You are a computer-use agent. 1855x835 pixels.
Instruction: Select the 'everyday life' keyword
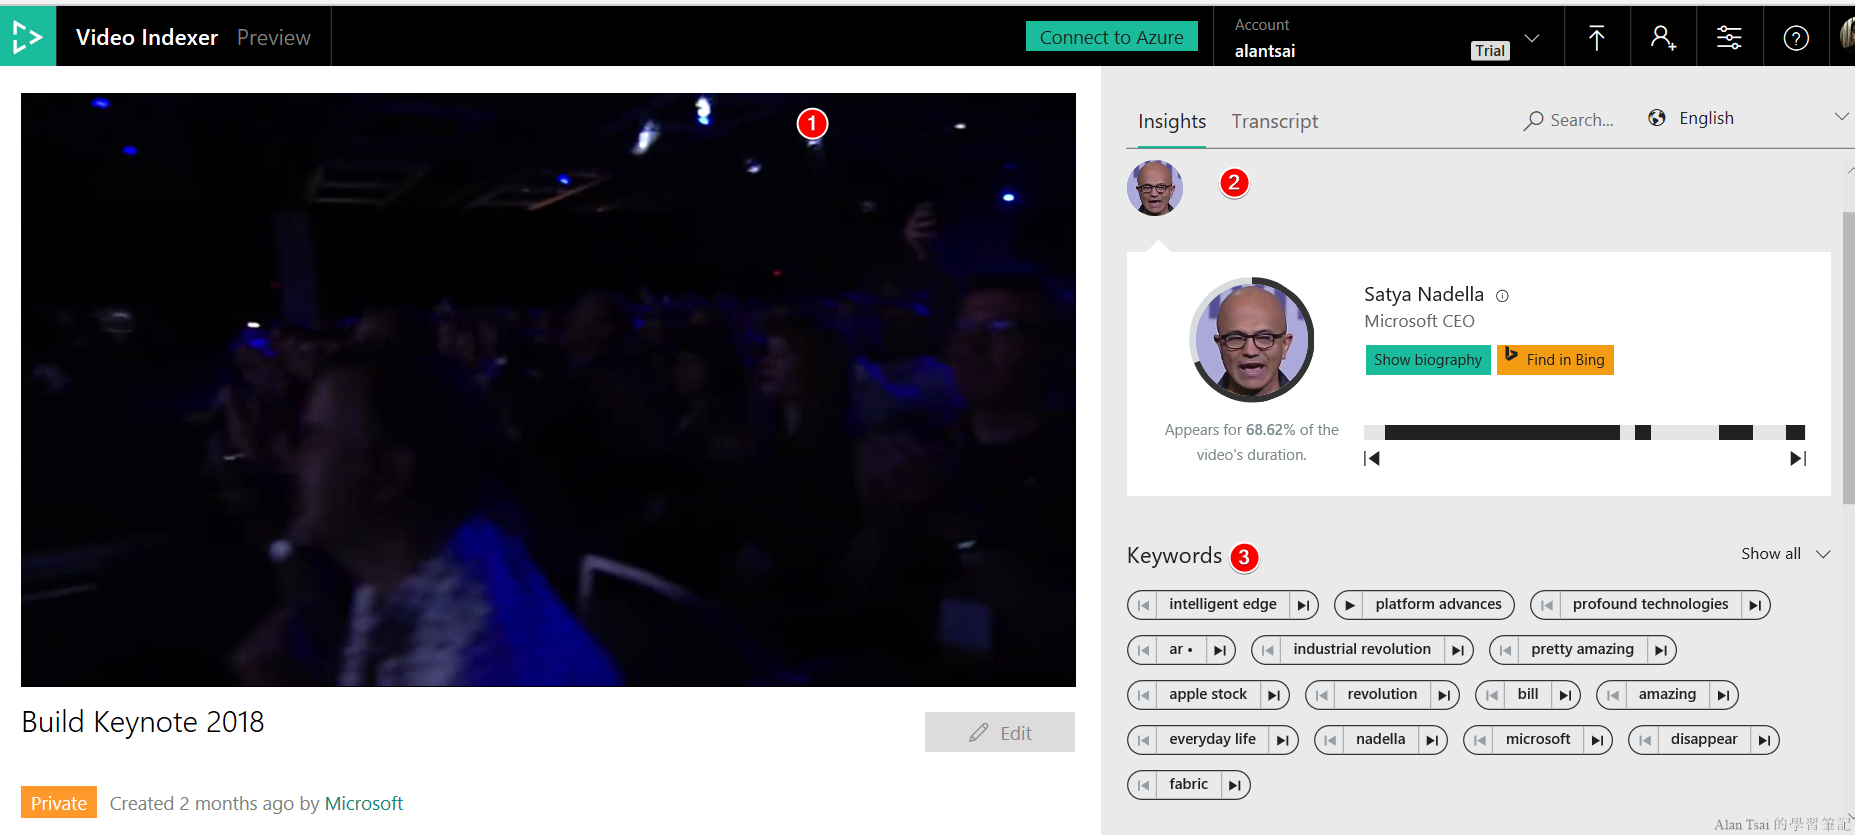tap(1212, 740)
